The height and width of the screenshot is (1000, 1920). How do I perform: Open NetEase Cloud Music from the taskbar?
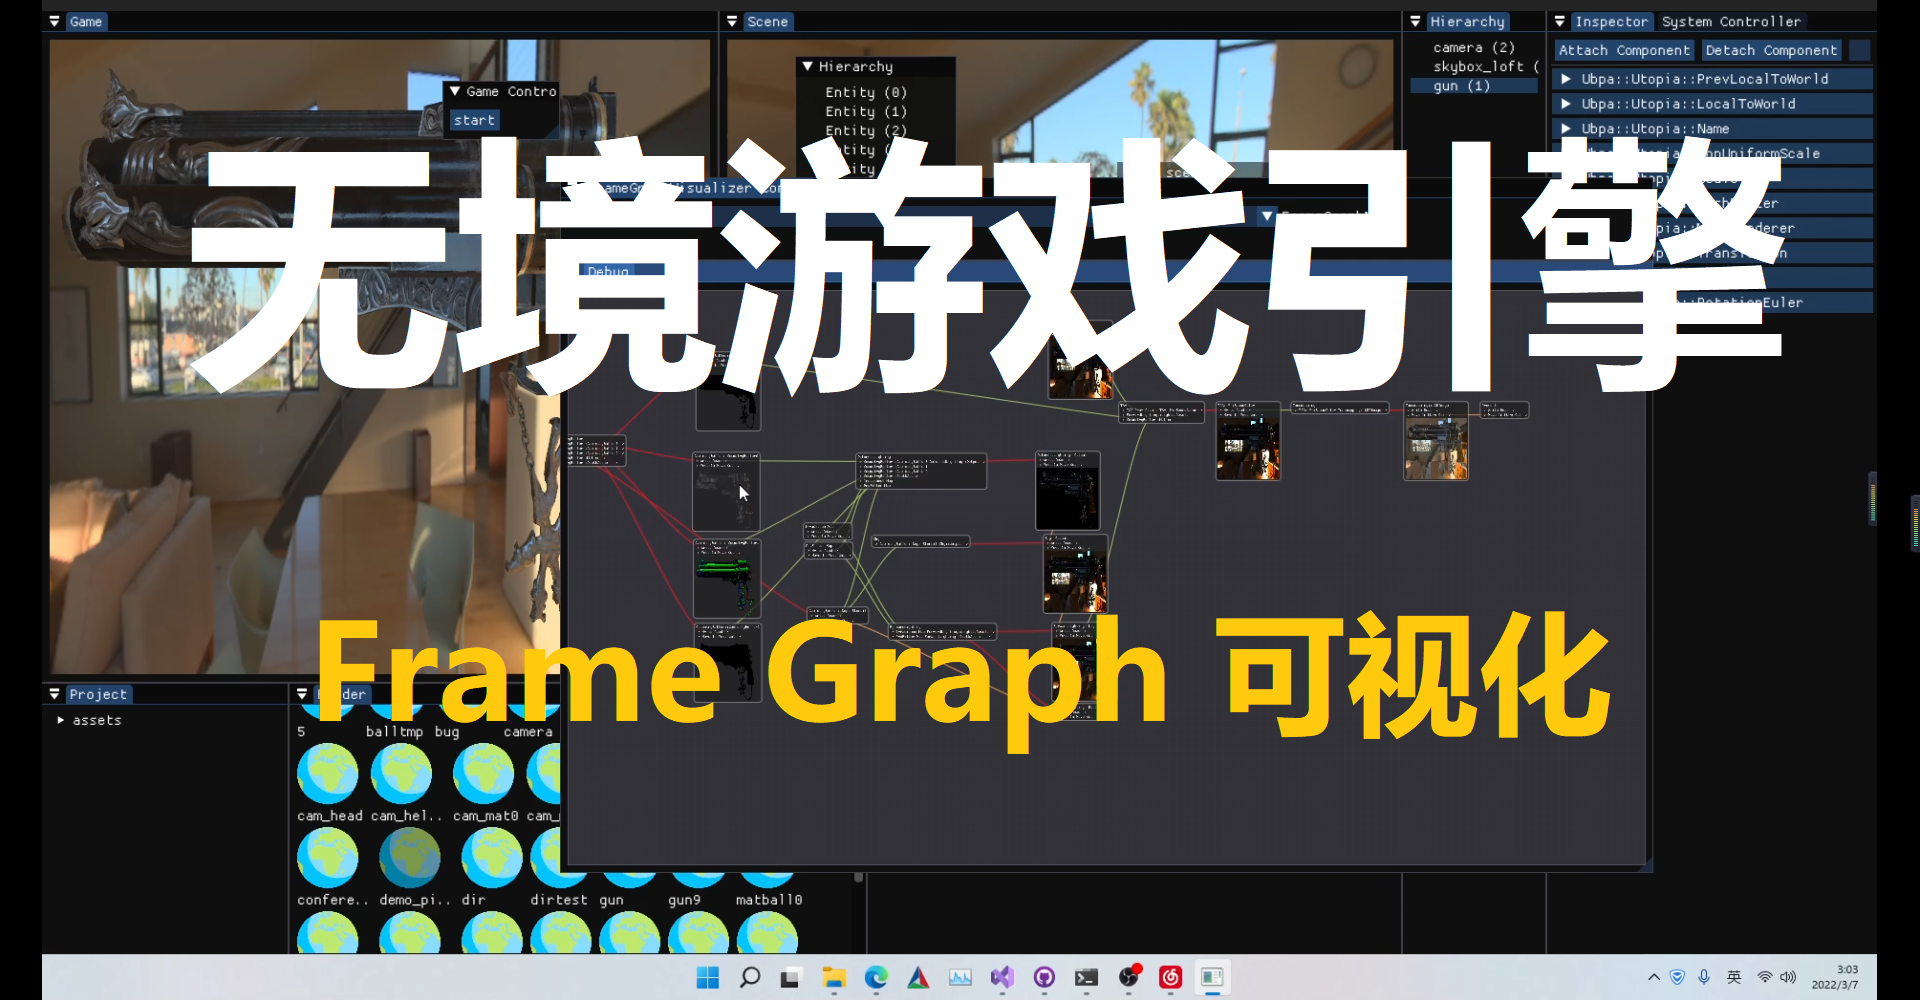1170,978
